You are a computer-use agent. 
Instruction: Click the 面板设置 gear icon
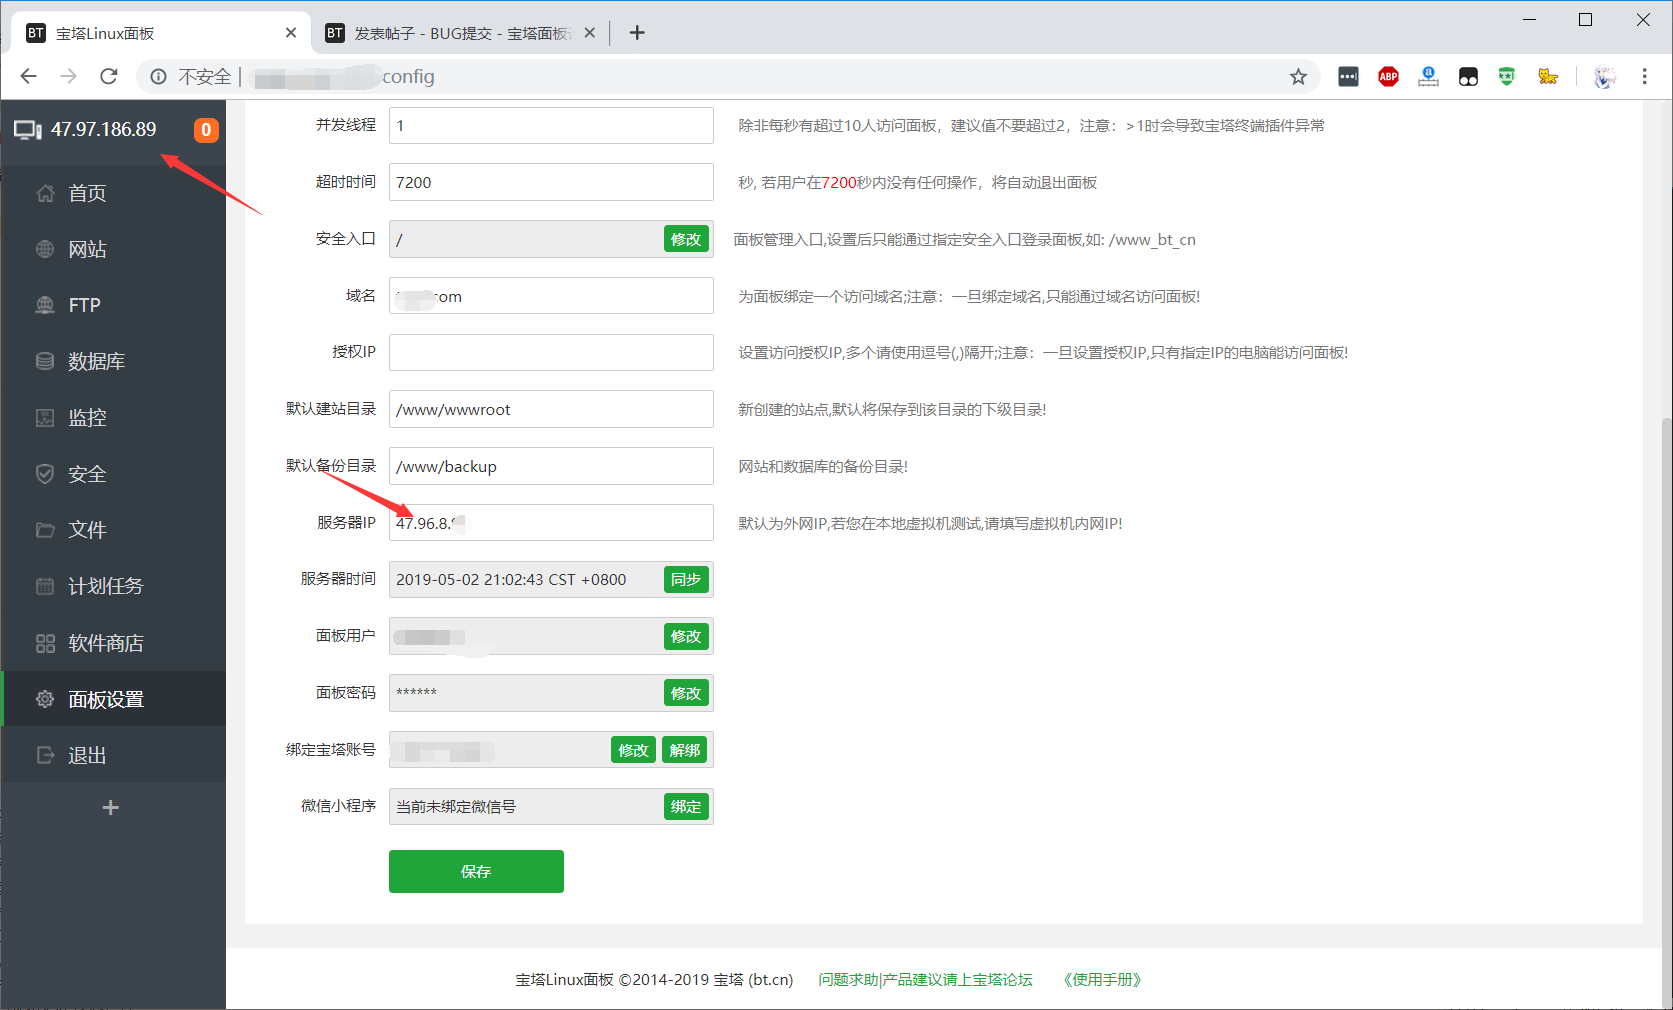pyautogui.click(x=45, y=699)
